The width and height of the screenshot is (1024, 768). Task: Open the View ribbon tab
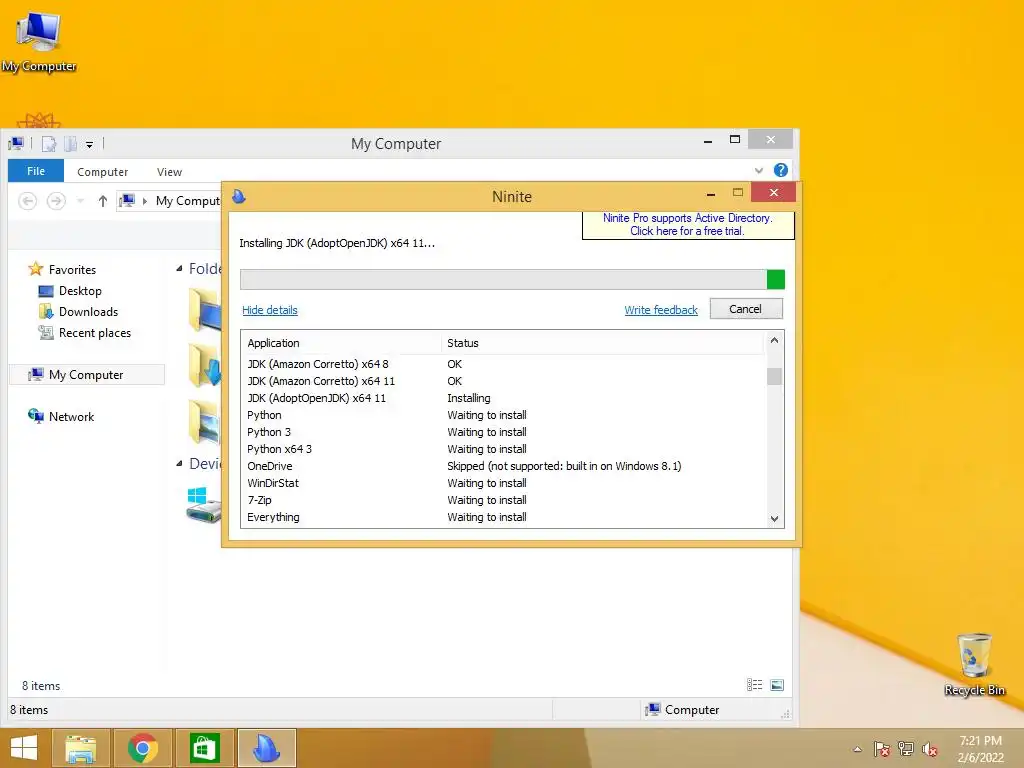169,172
